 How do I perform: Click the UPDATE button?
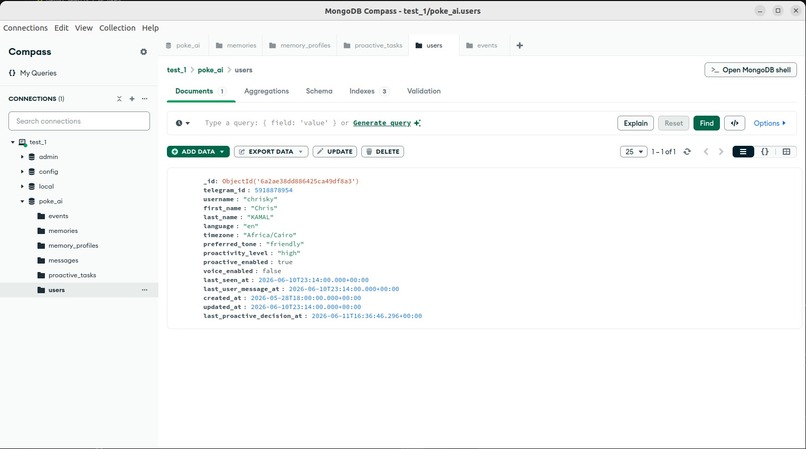coord(335,152)
